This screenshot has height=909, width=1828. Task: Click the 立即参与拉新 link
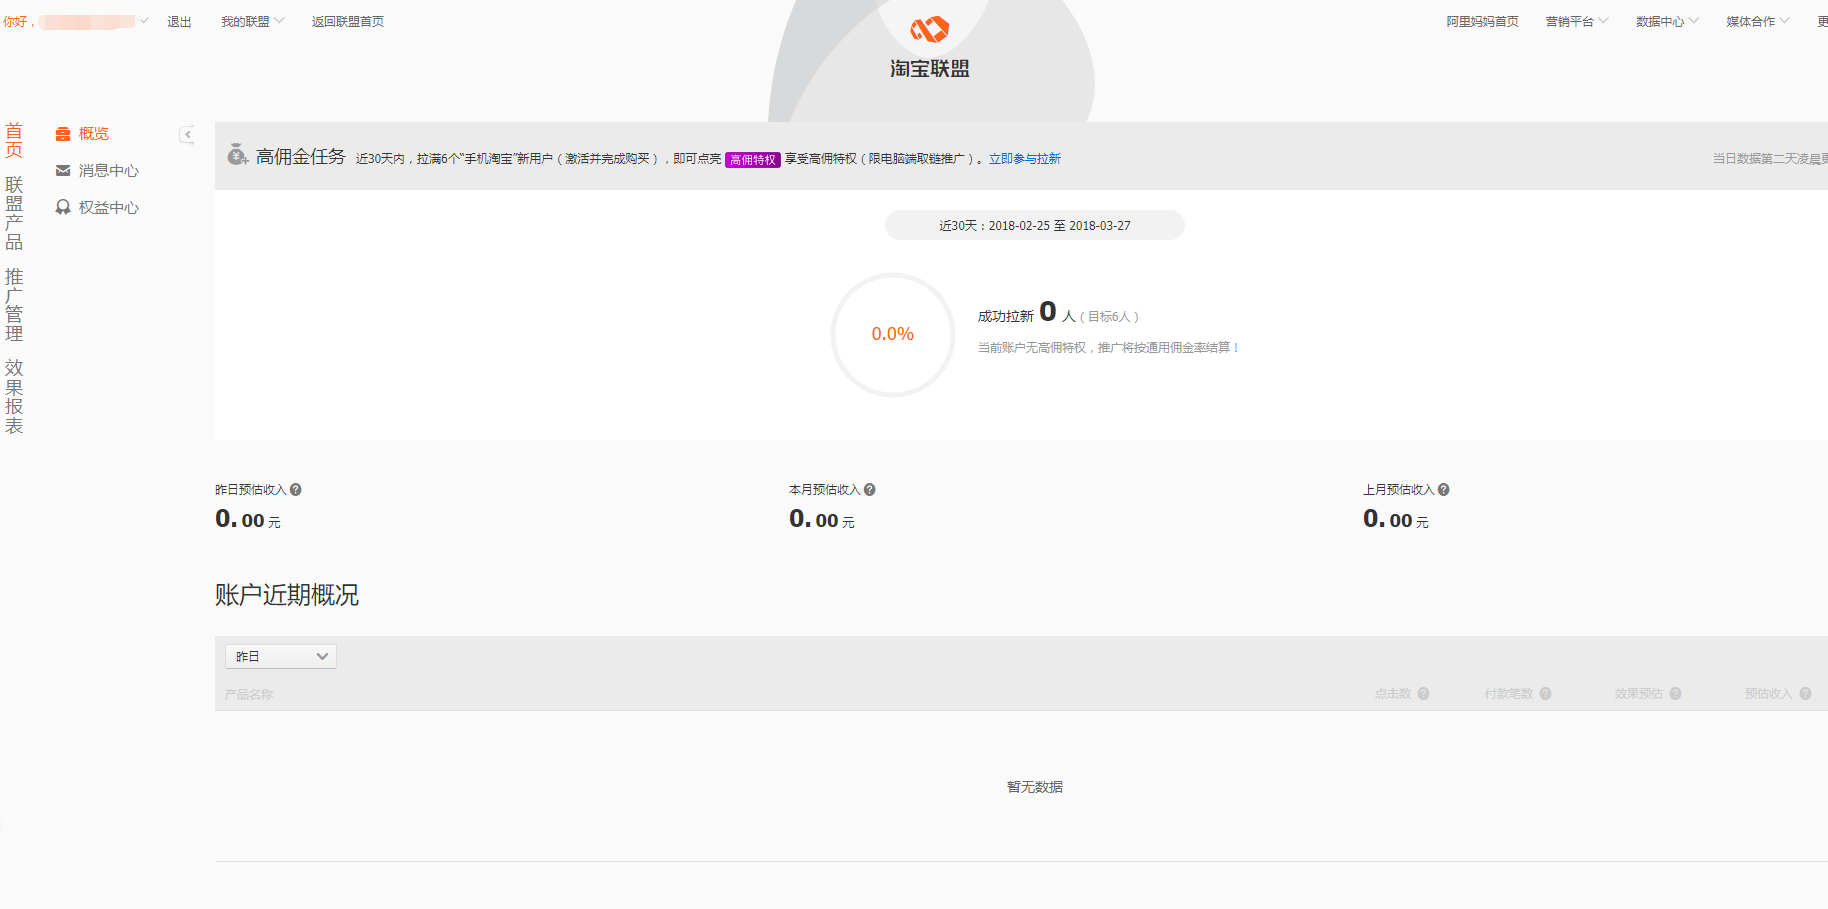point(1025,159)
